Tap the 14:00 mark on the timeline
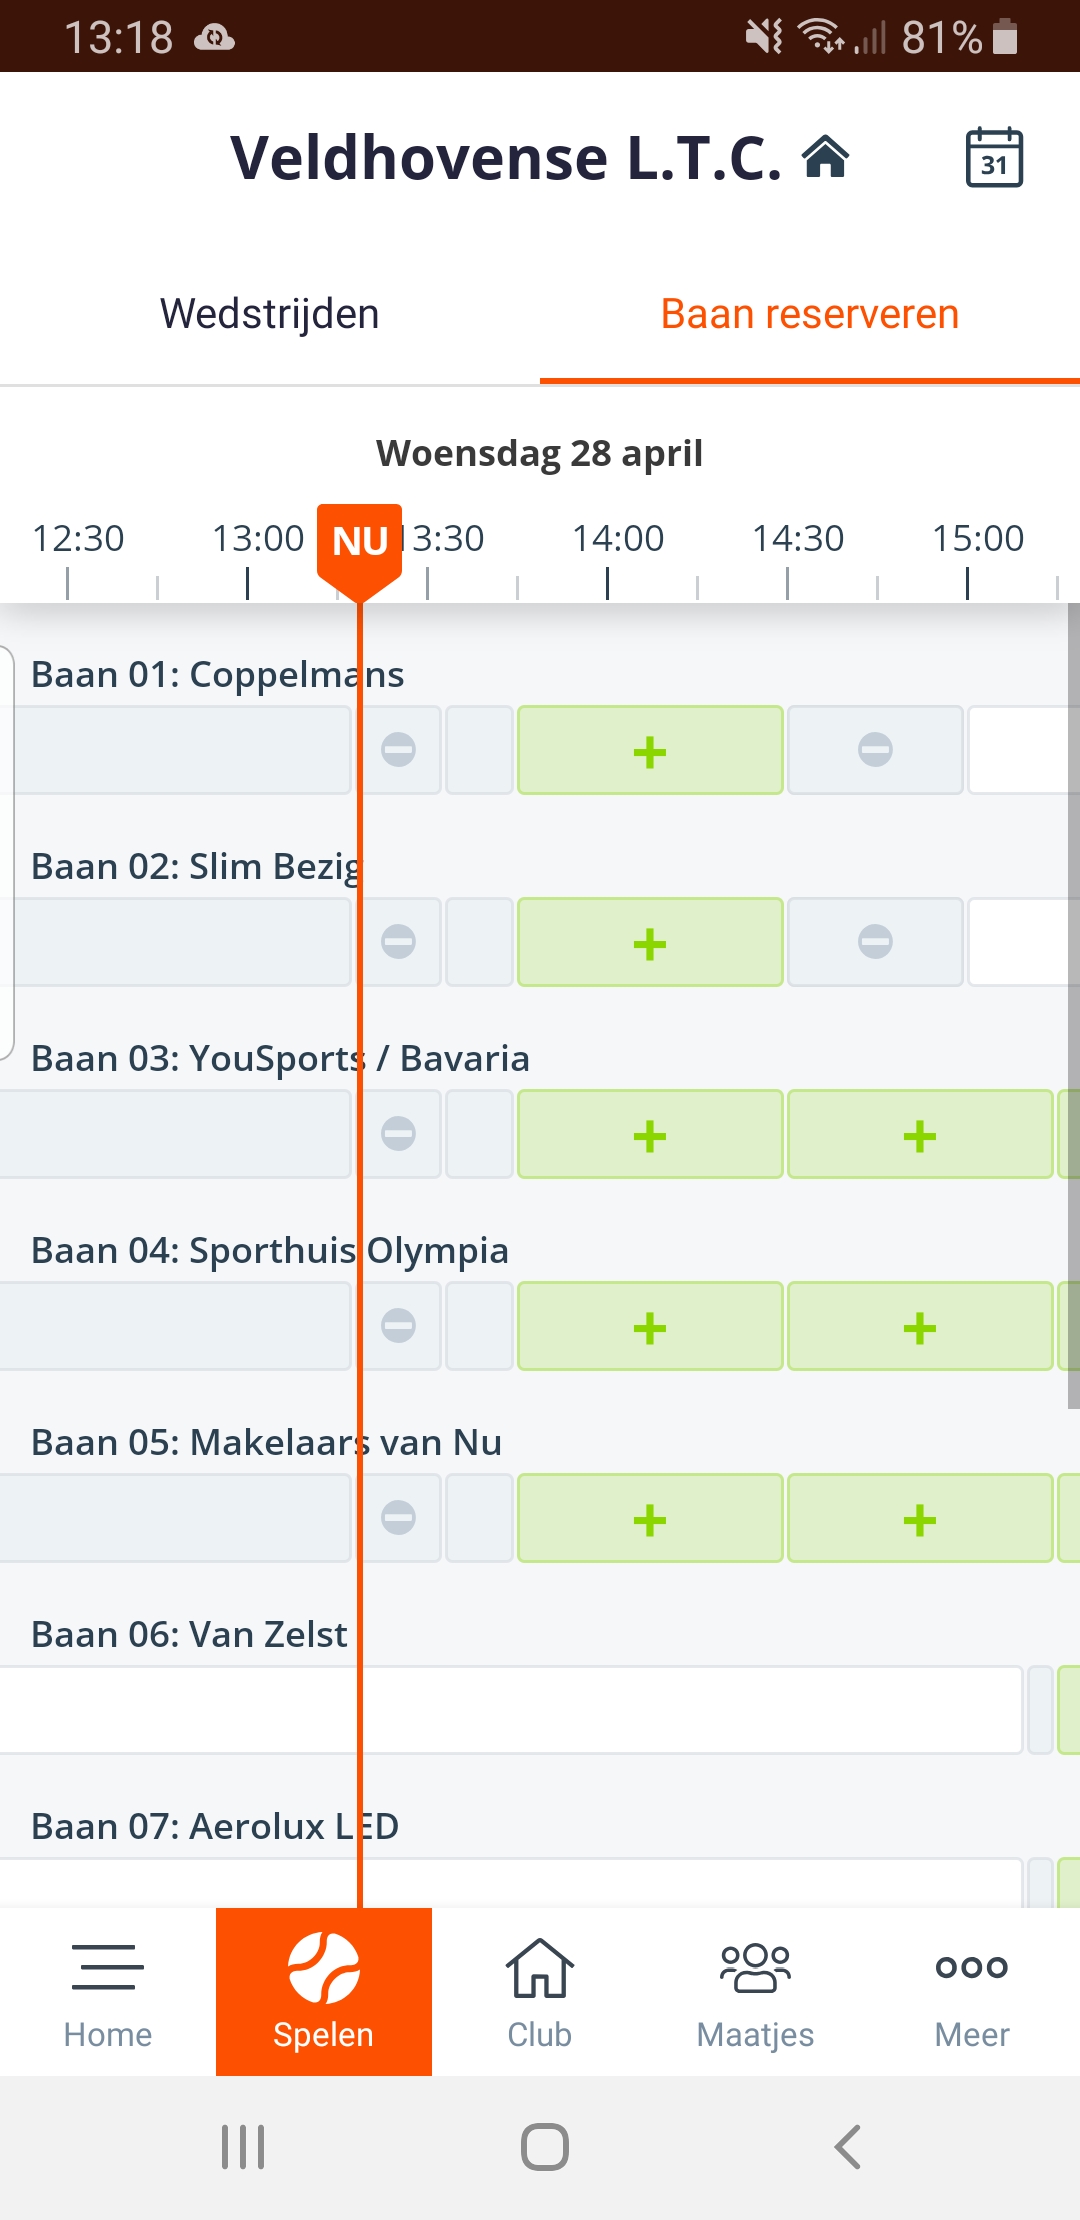The height and width of the screenshot is (2220, 1080). [617, 540]
